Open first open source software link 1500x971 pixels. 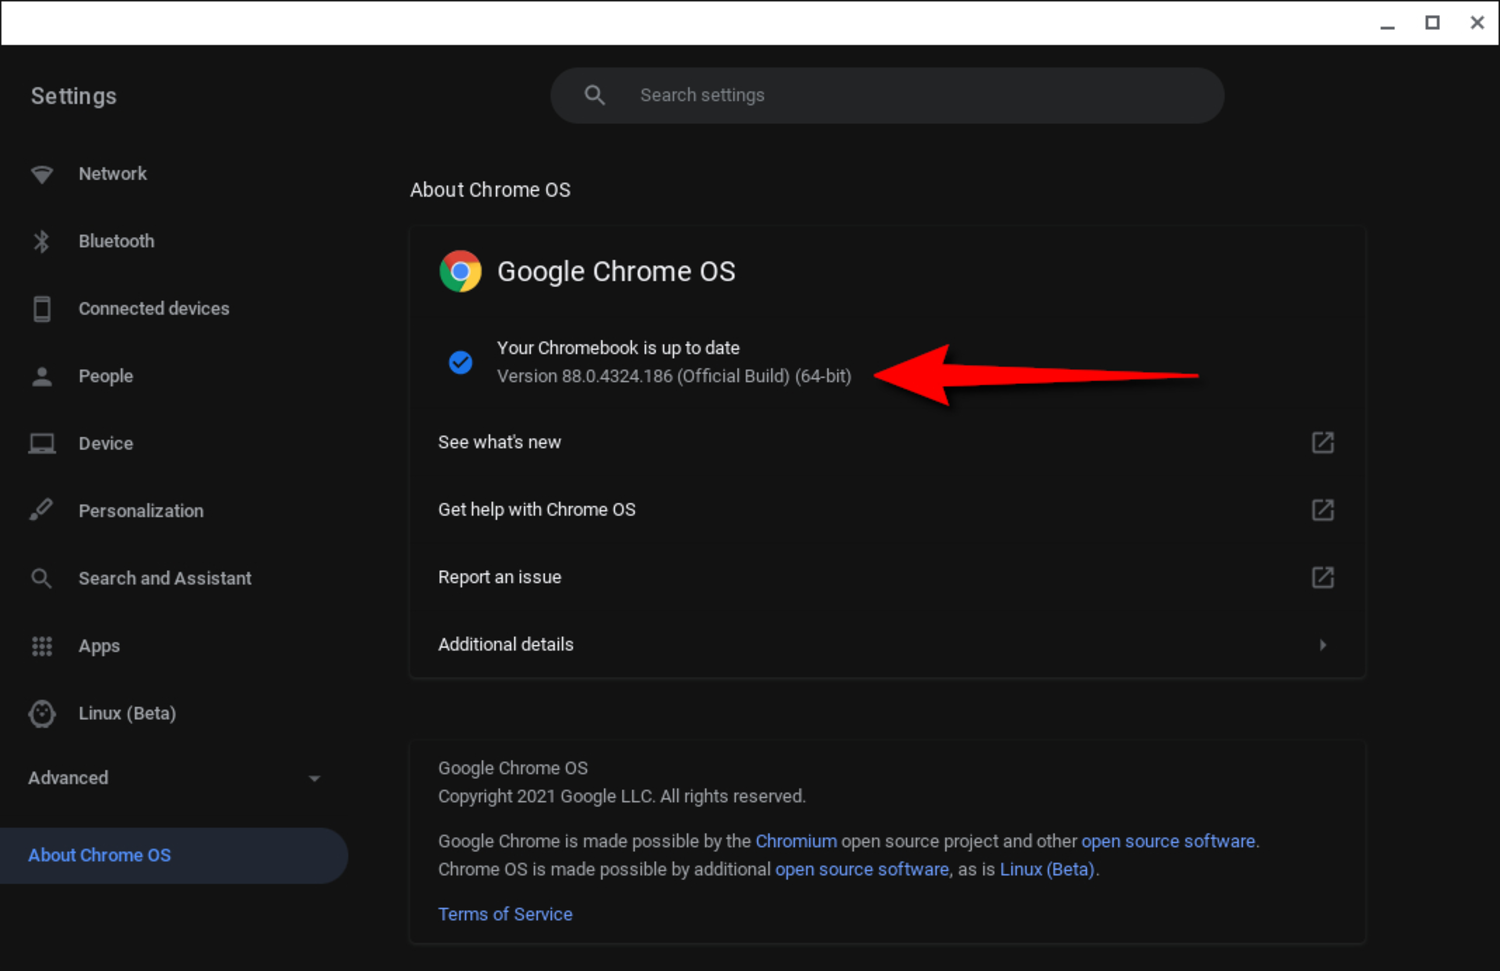coord(1168,841)
